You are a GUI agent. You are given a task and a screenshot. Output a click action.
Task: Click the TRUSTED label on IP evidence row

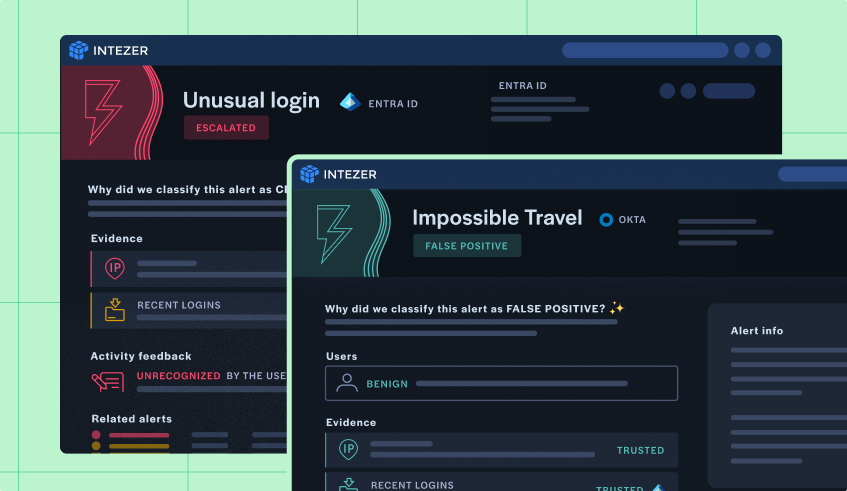pyautogui.click(x=640, y=450)
